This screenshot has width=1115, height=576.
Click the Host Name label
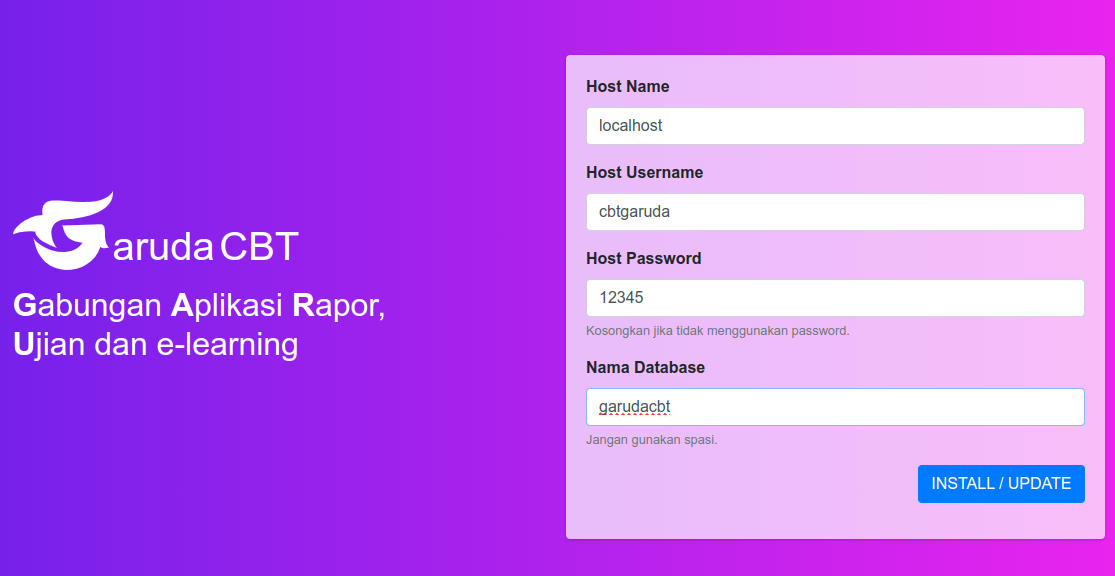tap(627, 87)
